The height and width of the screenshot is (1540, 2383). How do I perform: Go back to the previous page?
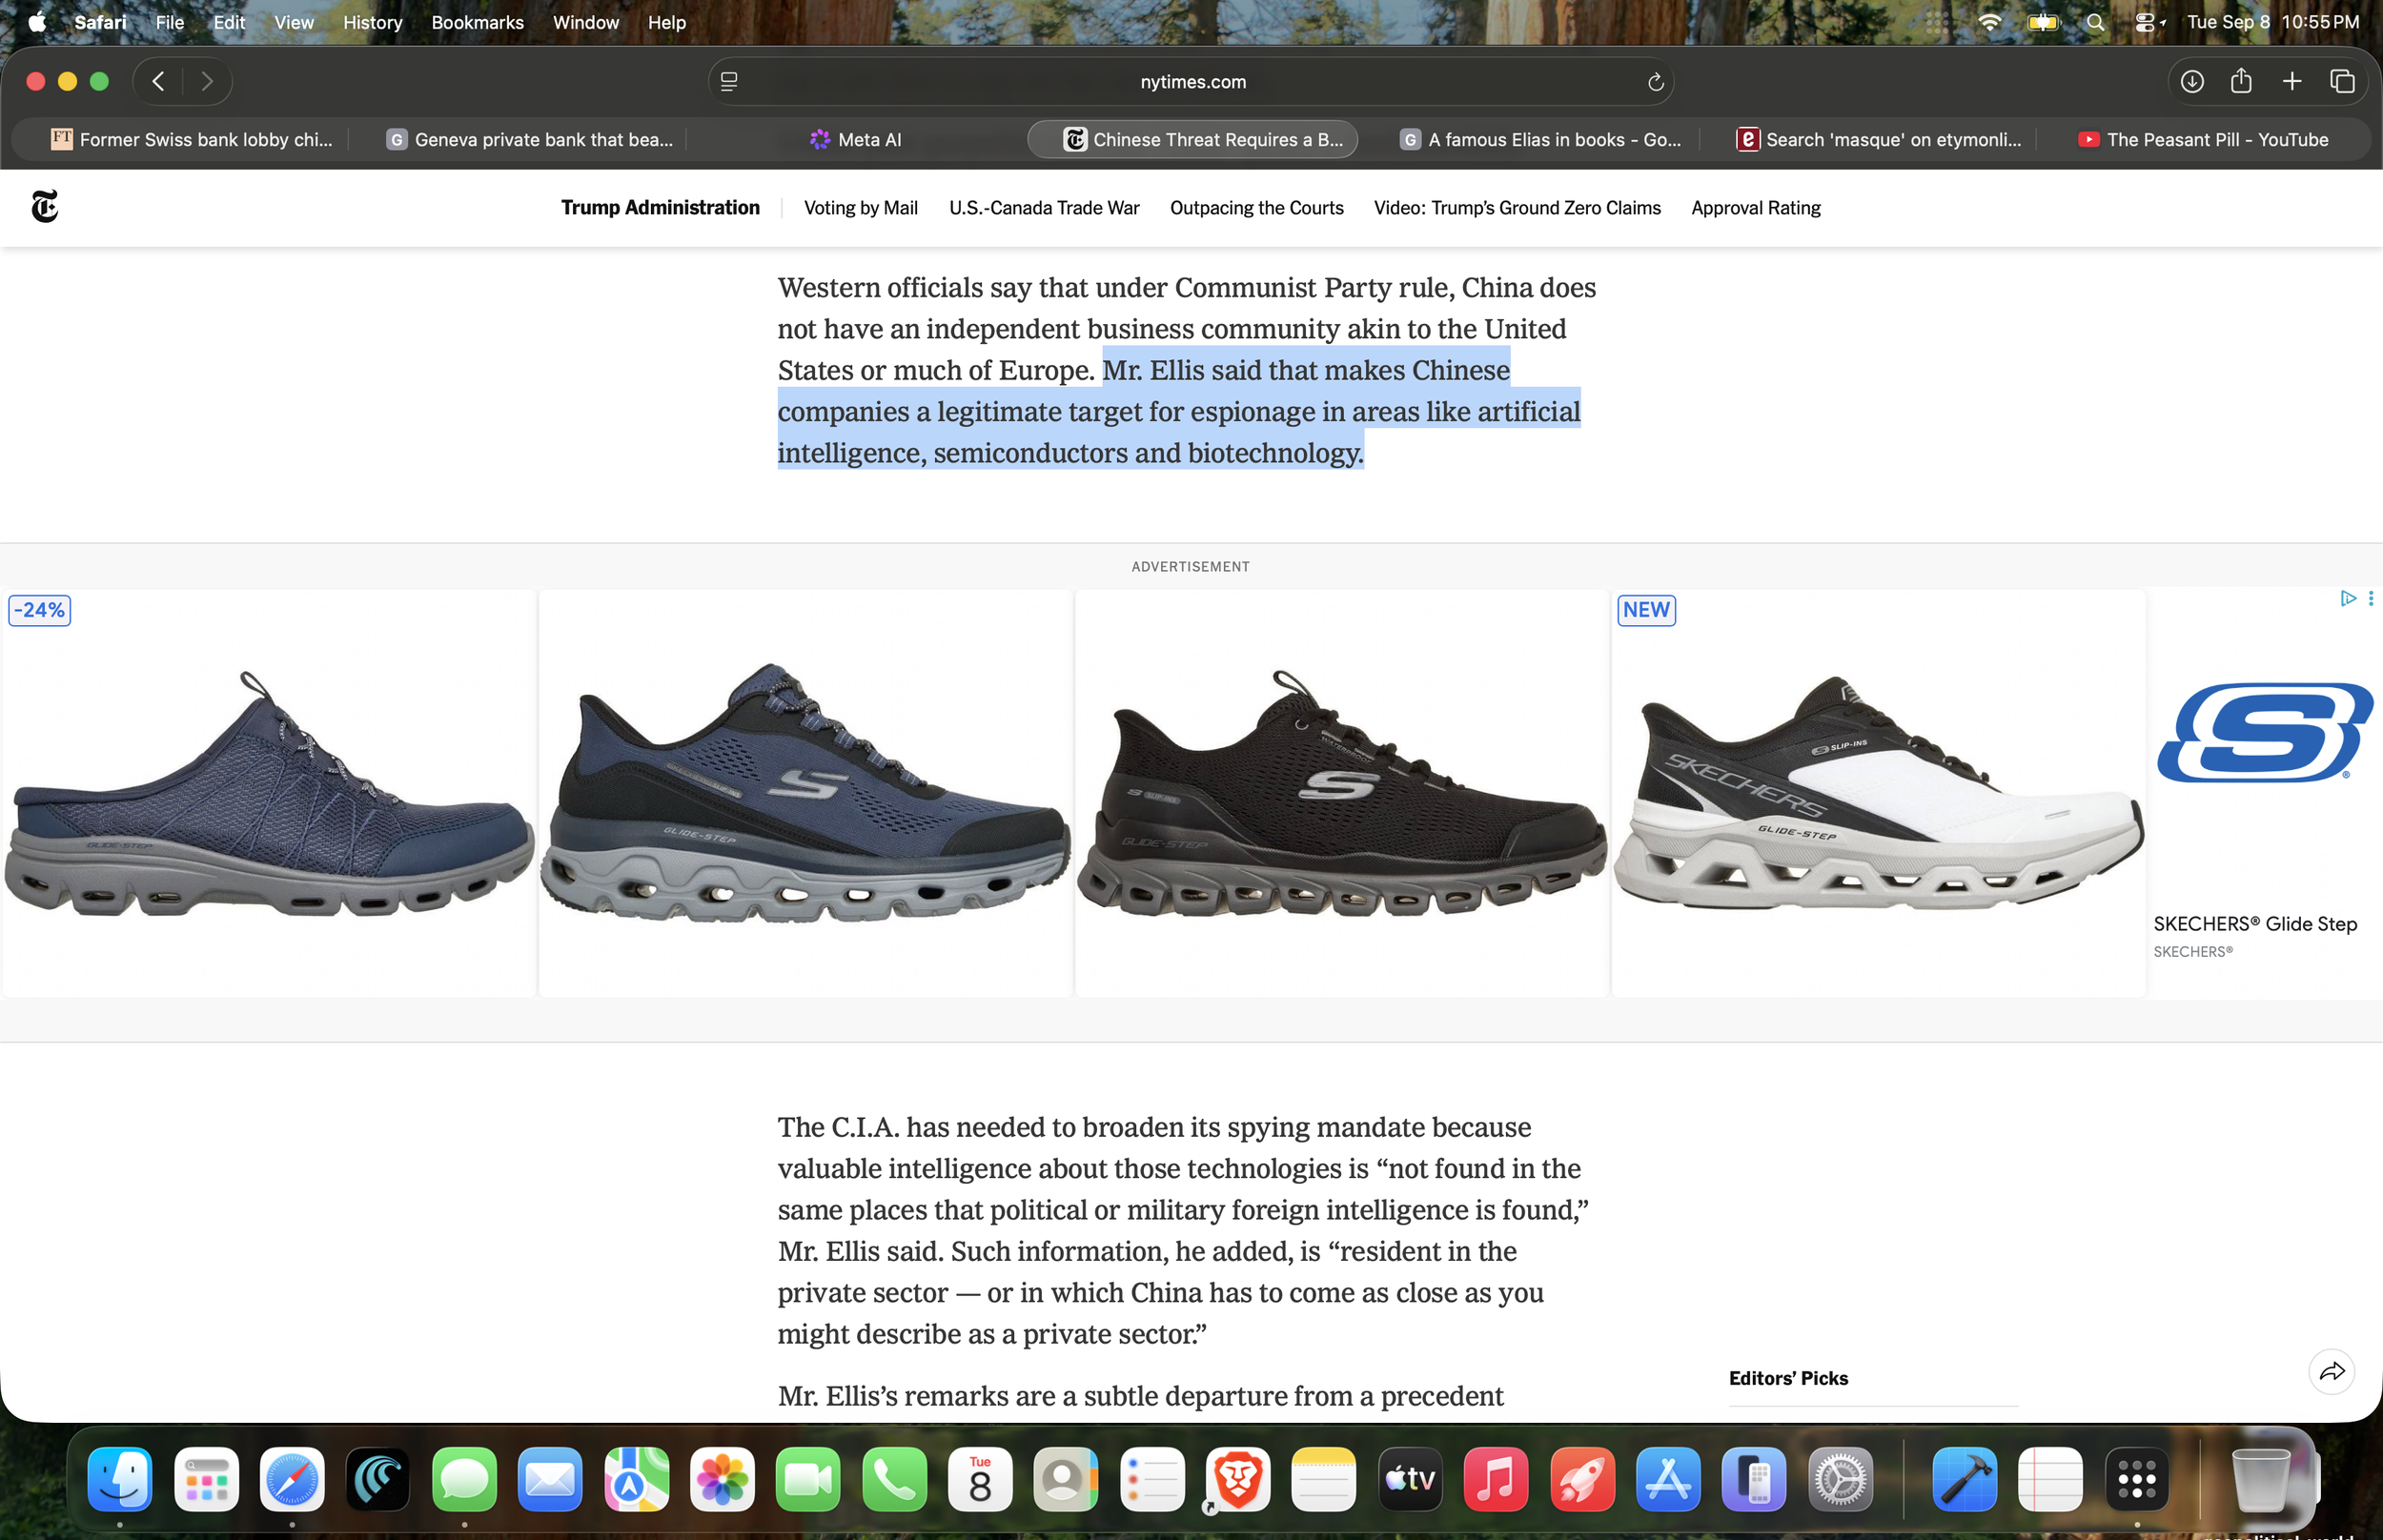pyautogui.click(x=158, y=82)
